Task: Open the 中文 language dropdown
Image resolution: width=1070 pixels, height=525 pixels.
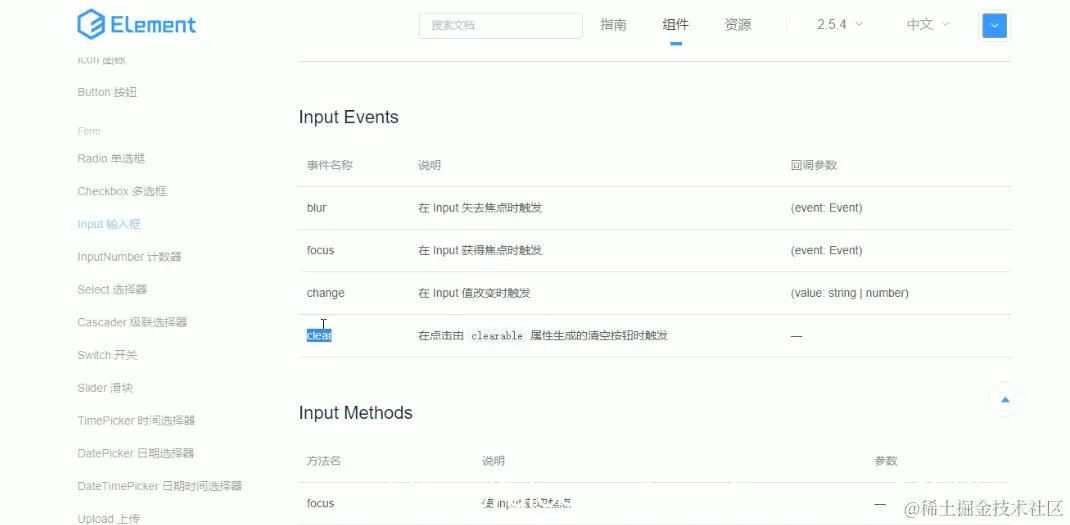Action: (x=927, y=24)
